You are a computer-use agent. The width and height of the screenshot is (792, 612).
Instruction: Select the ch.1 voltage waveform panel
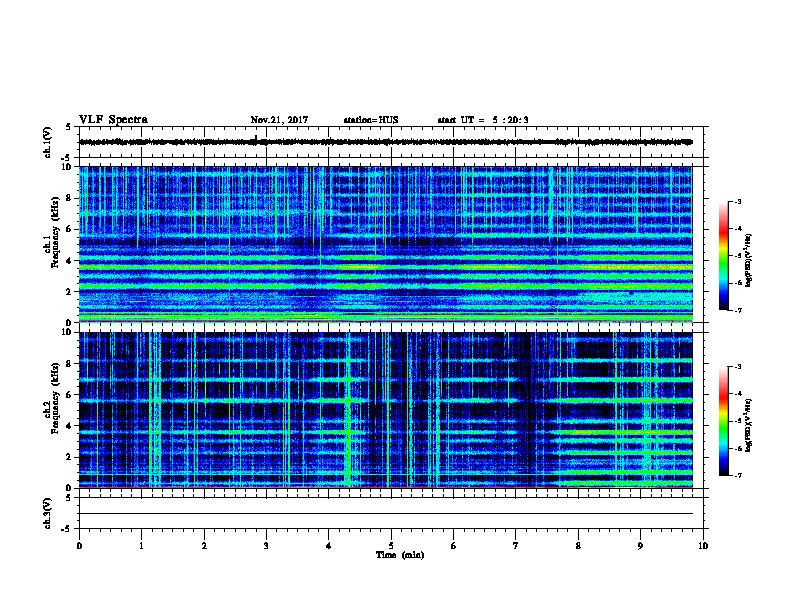click(391, 142)
